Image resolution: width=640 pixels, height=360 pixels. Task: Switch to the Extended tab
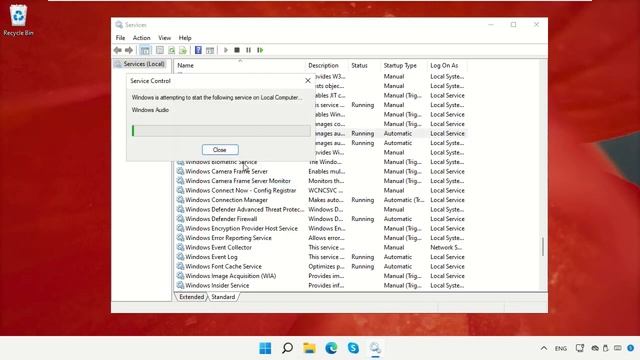click(x=191, y=297)
